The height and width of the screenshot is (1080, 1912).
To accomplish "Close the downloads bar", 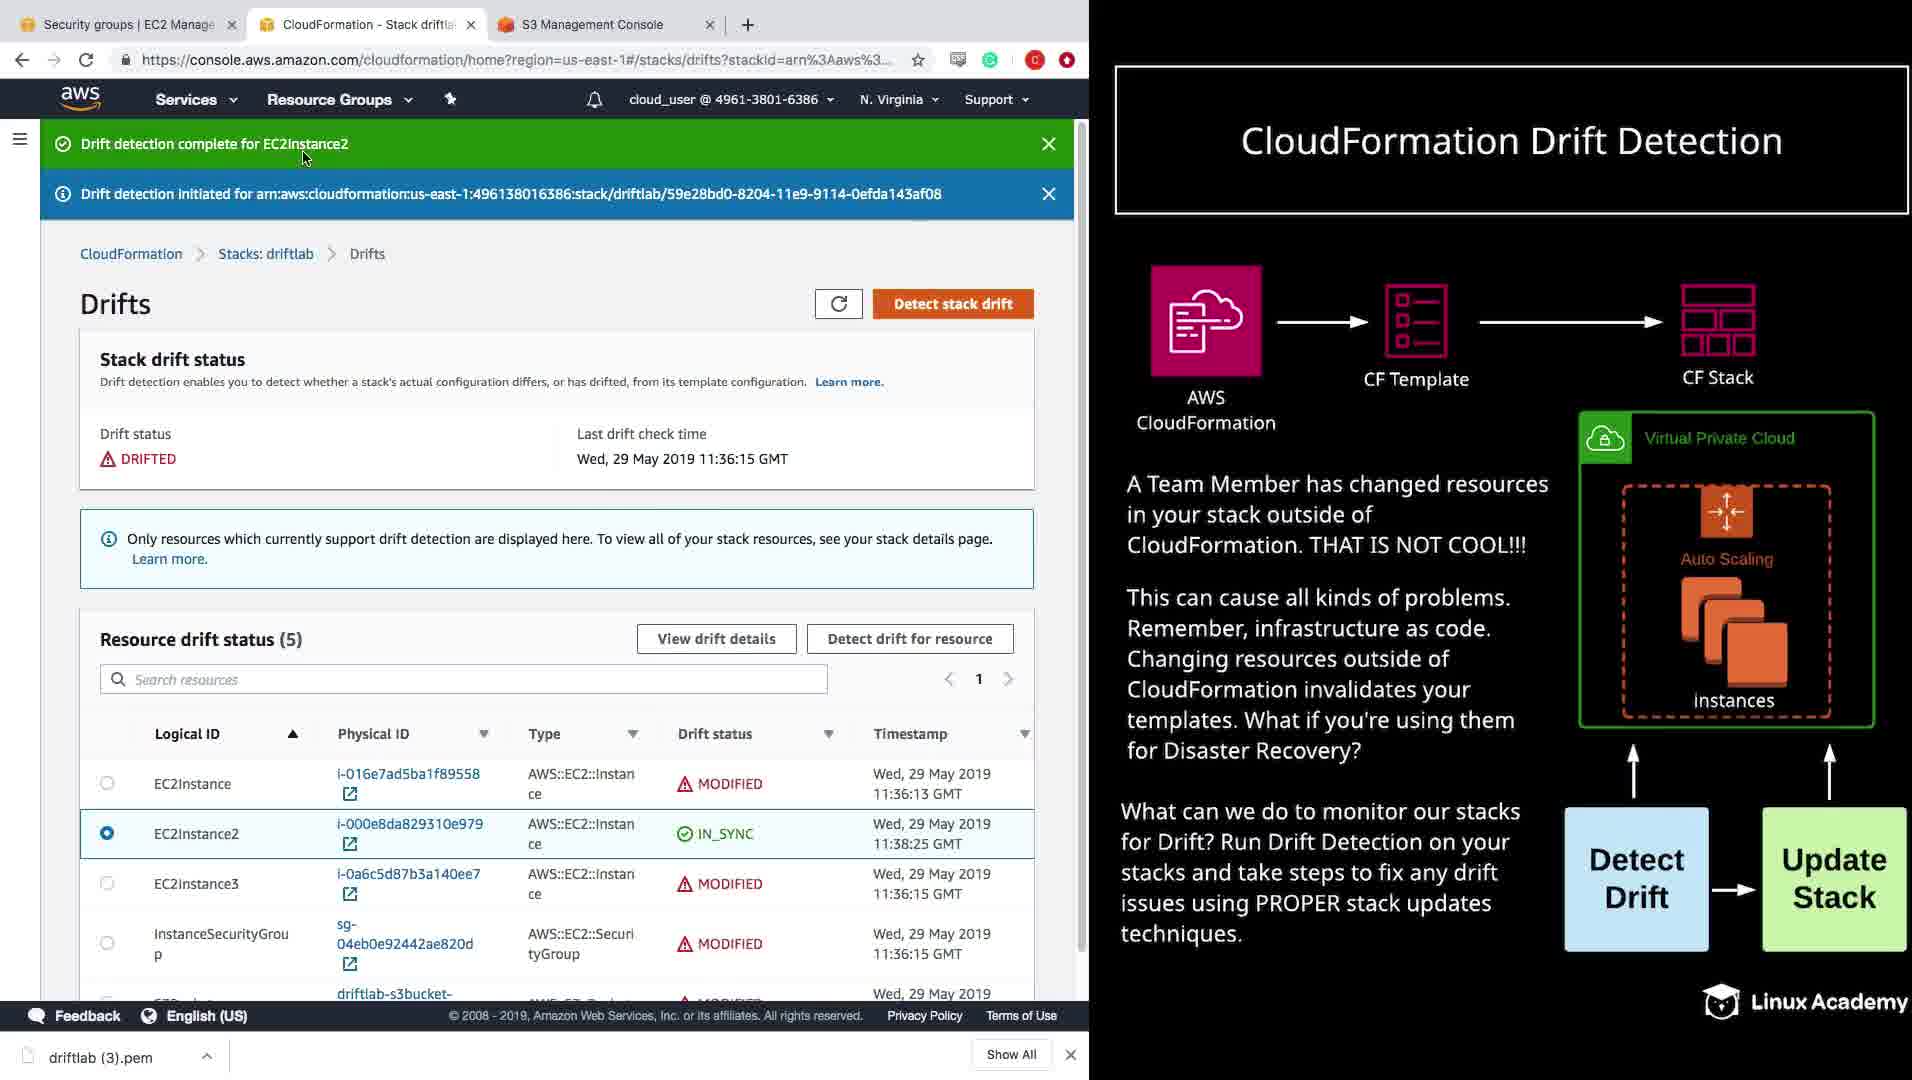I will 1070,1055.
